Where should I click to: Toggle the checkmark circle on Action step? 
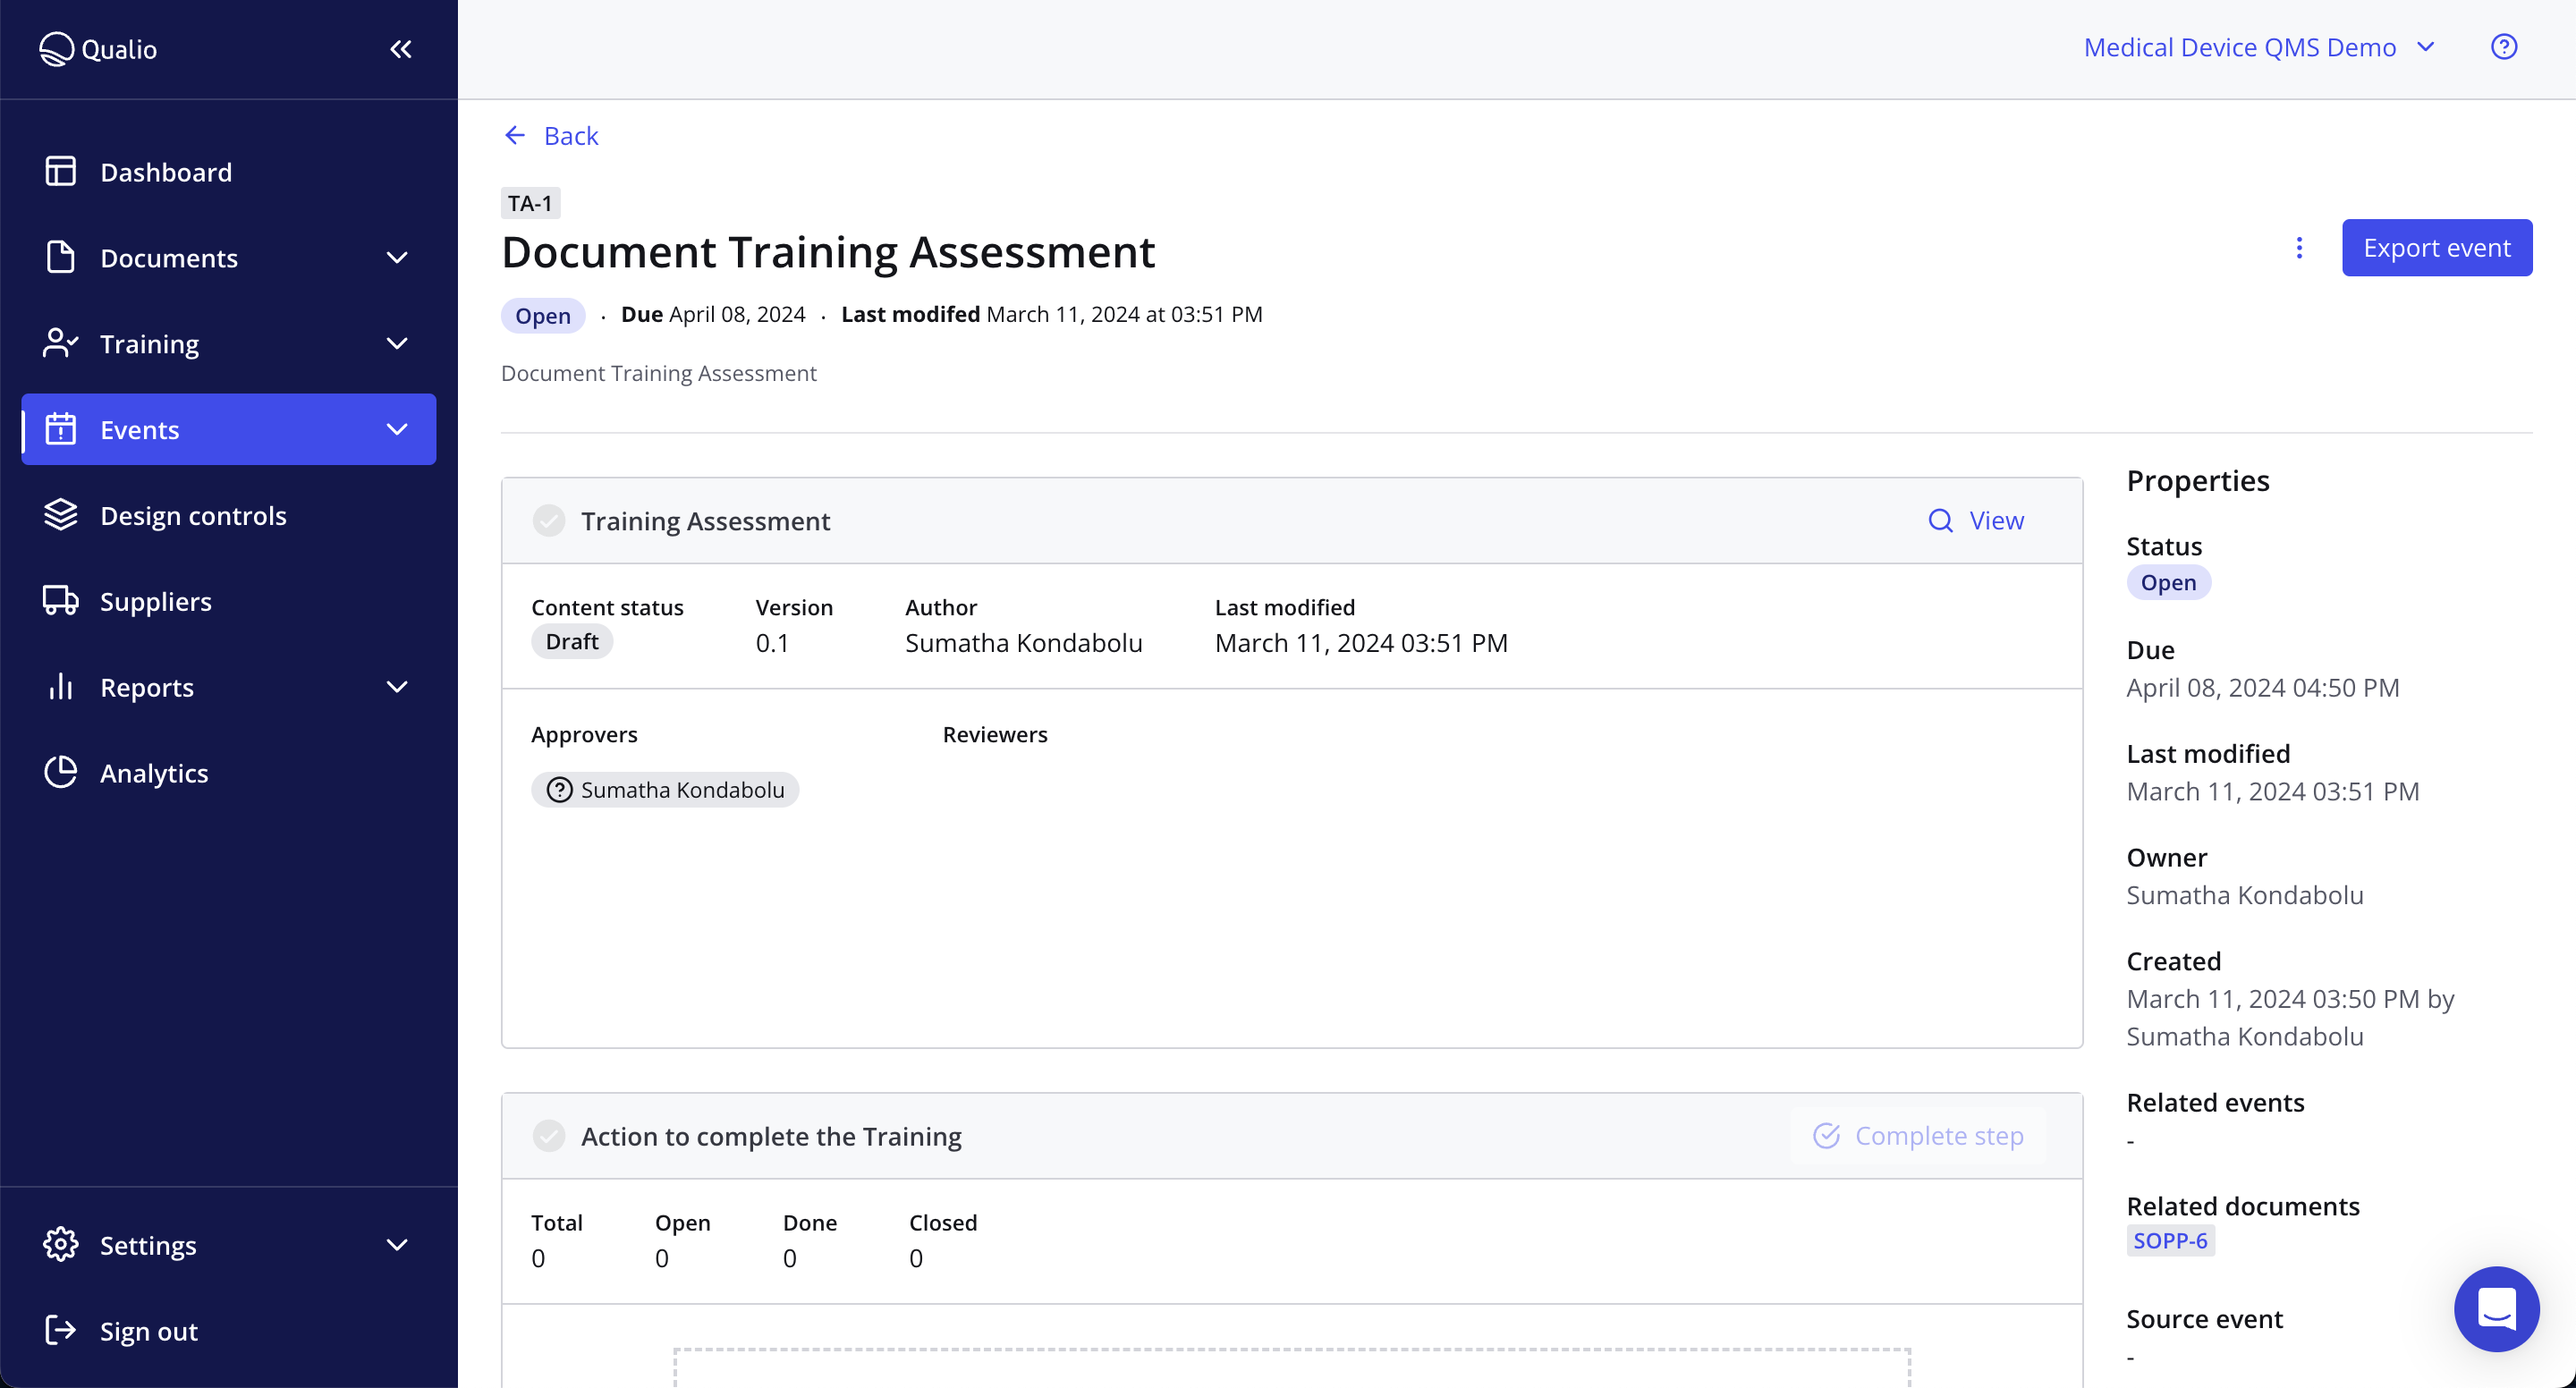tap(550, 1136)
